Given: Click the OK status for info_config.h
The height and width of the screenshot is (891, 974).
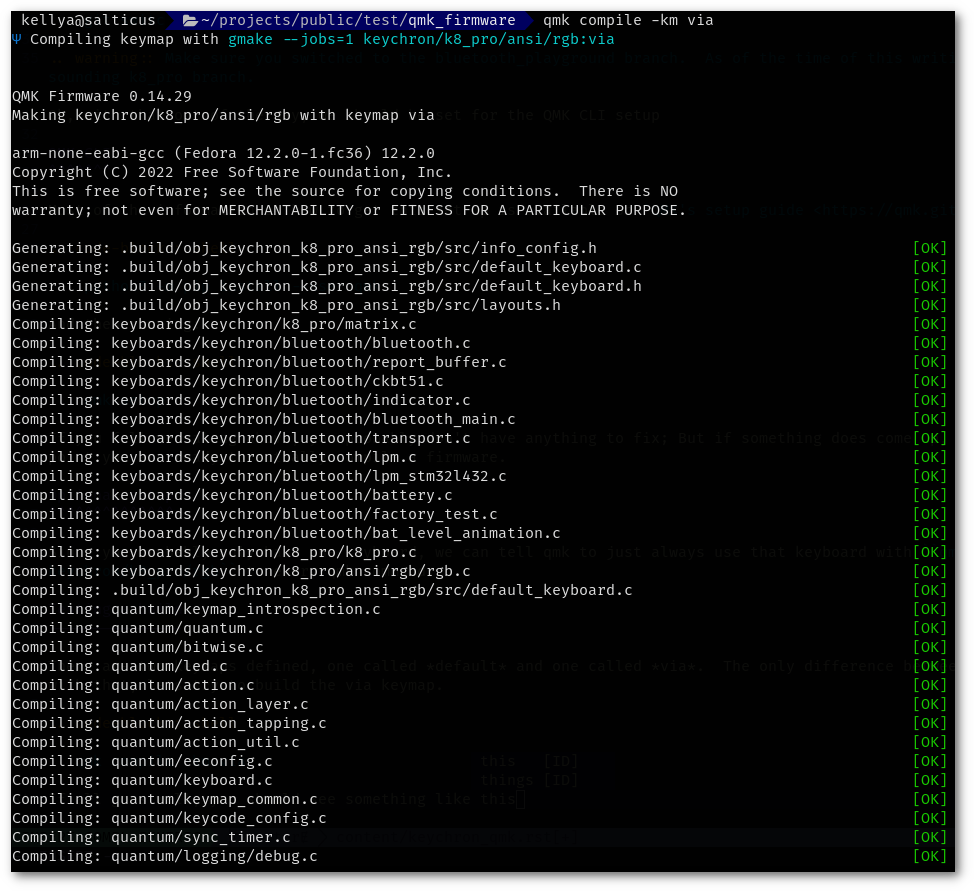Looking at the screenshot, I should click(929, 249).
